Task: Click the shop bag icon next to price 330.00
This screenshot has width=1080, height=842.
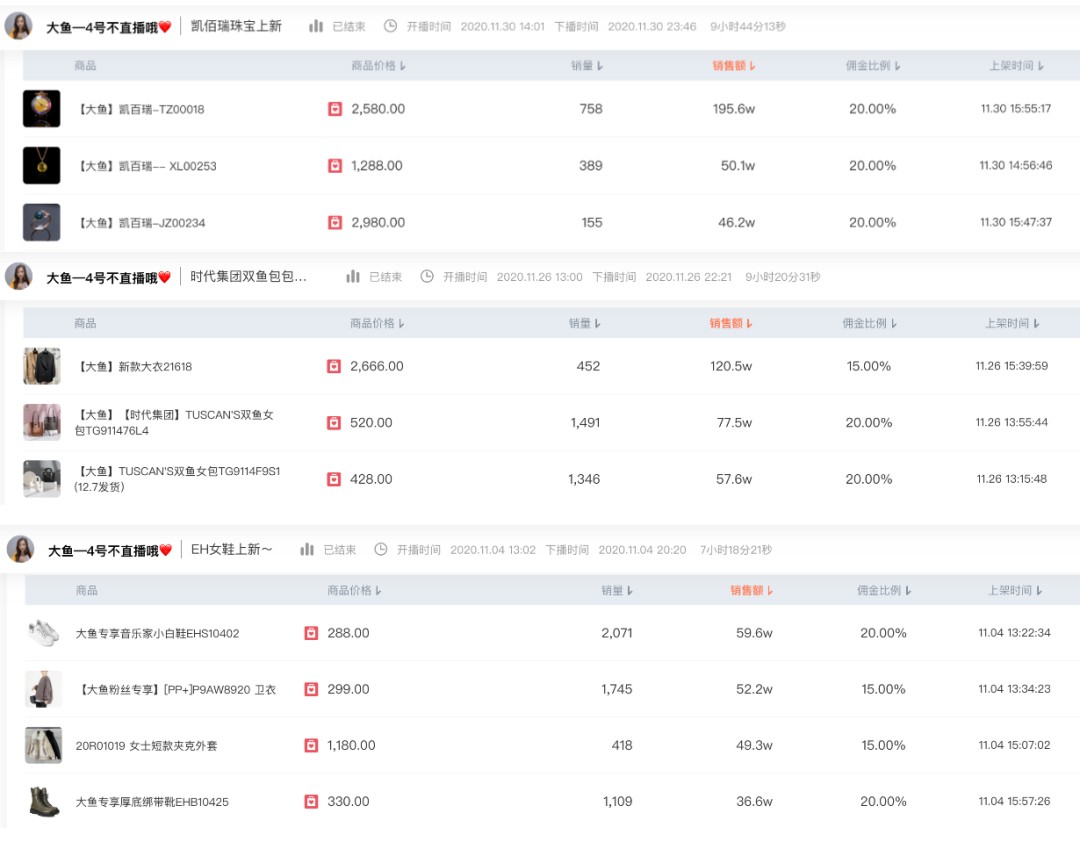Action: 311,801
